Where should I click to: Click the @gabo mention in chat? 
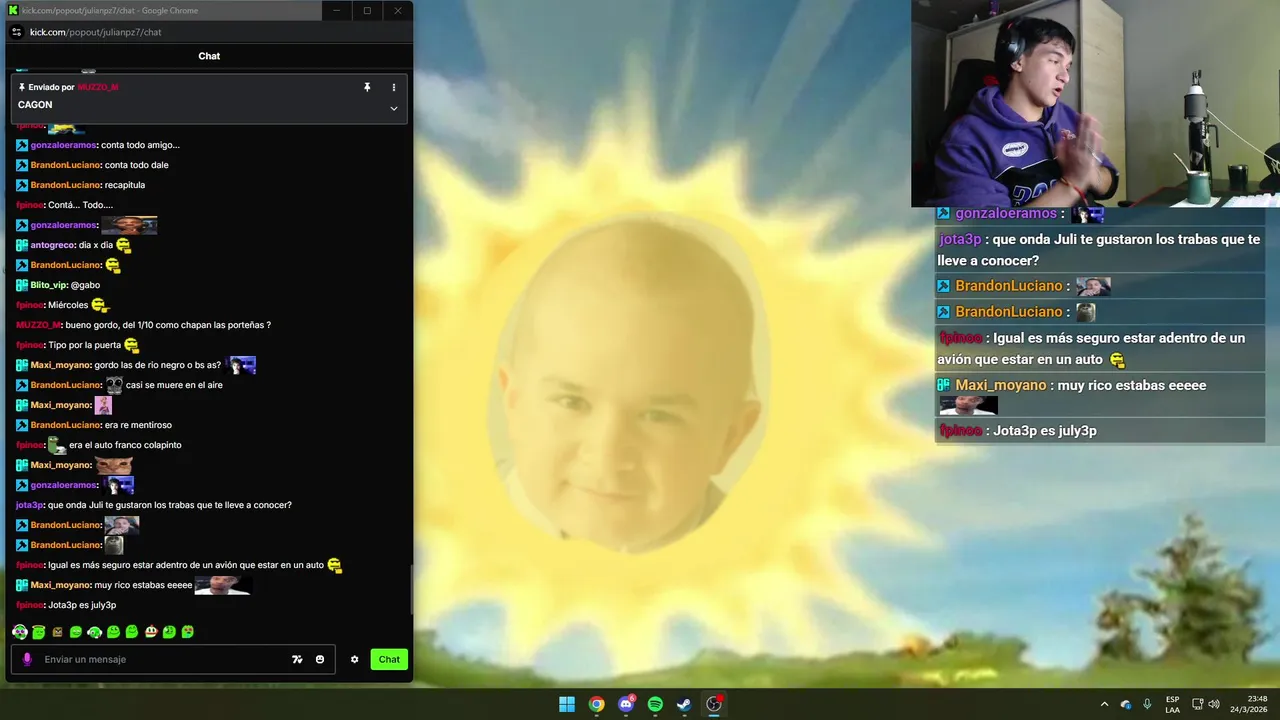(x=86, y=285)
